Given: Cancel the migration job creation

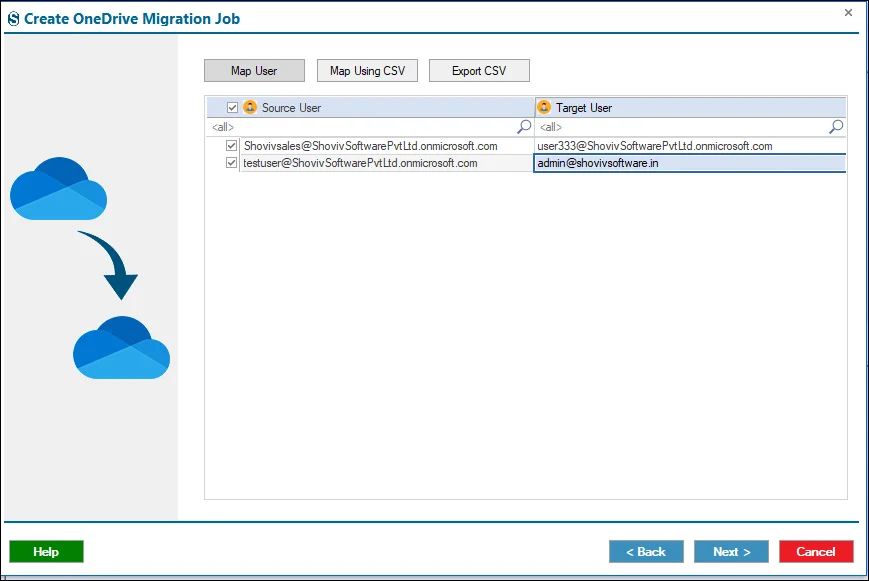Looking at the screenshot, I should coord(816,552).
